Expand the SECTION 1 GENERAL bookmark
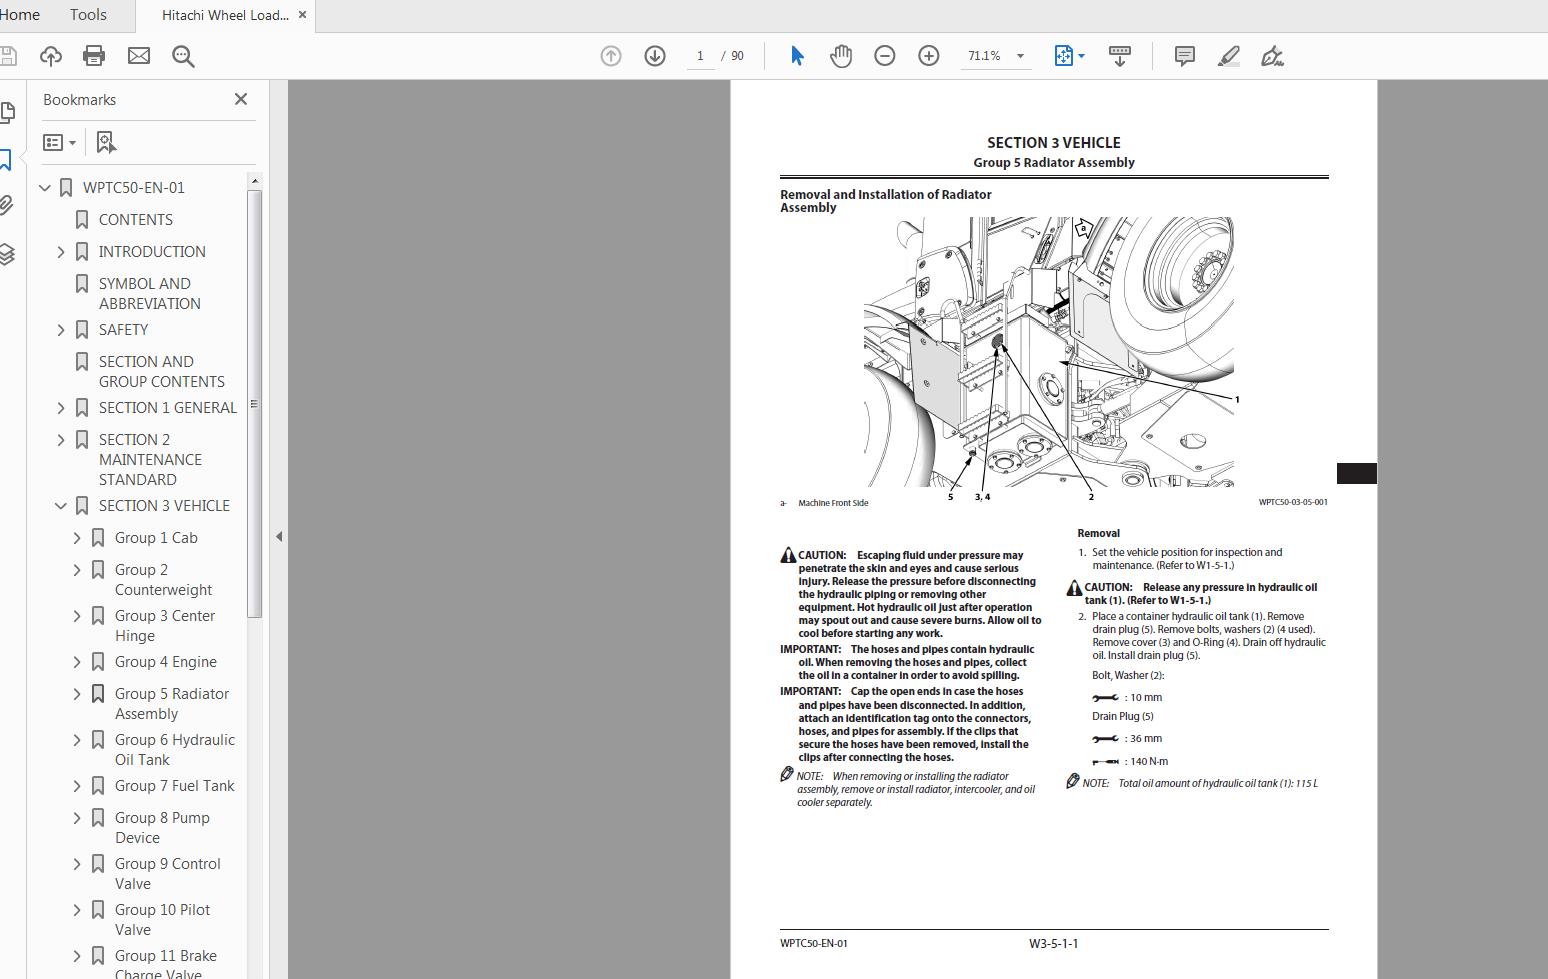 point(60,407)
